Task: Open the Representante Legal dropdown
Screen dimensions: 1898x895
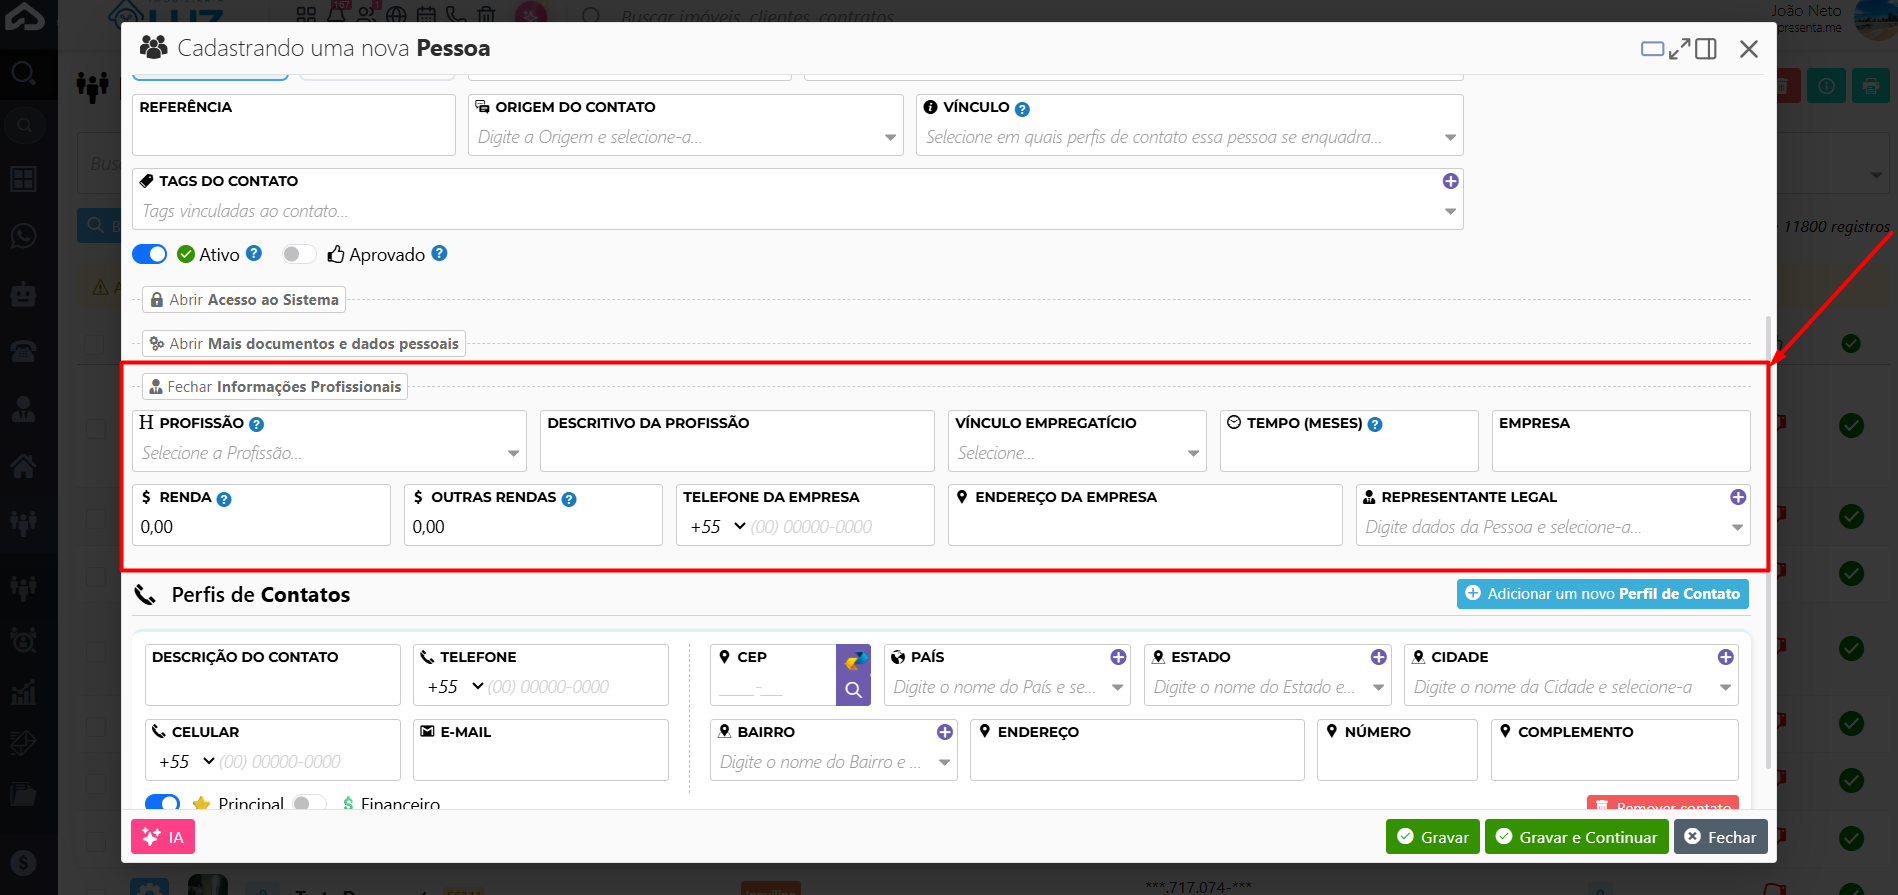Action: [1737, 528]
